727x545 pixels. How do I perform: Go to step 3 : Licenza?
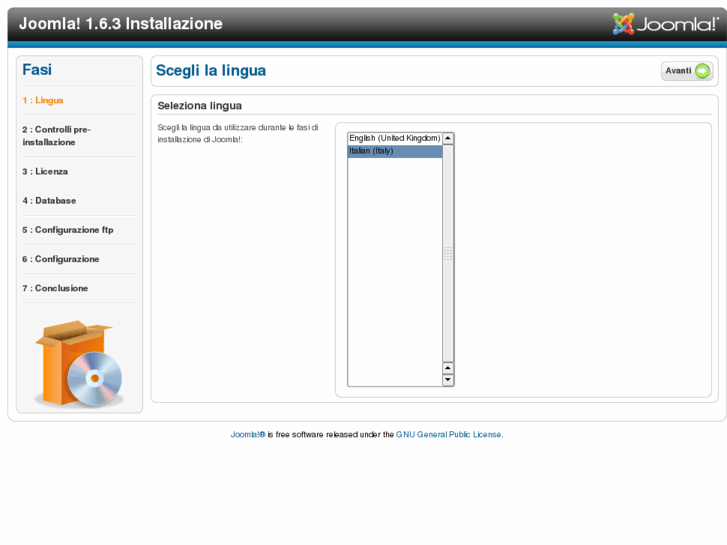(x=45, y=172)
